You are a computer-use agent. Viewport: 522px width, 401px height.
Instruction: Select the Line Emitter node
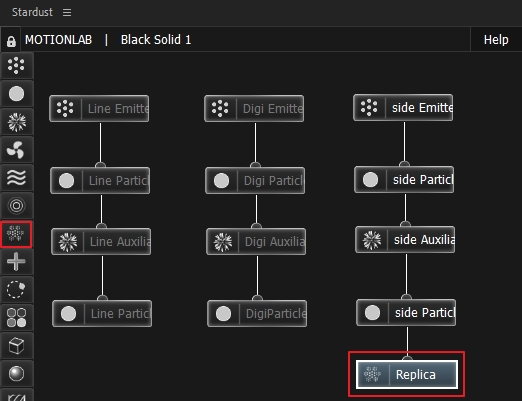99,108
